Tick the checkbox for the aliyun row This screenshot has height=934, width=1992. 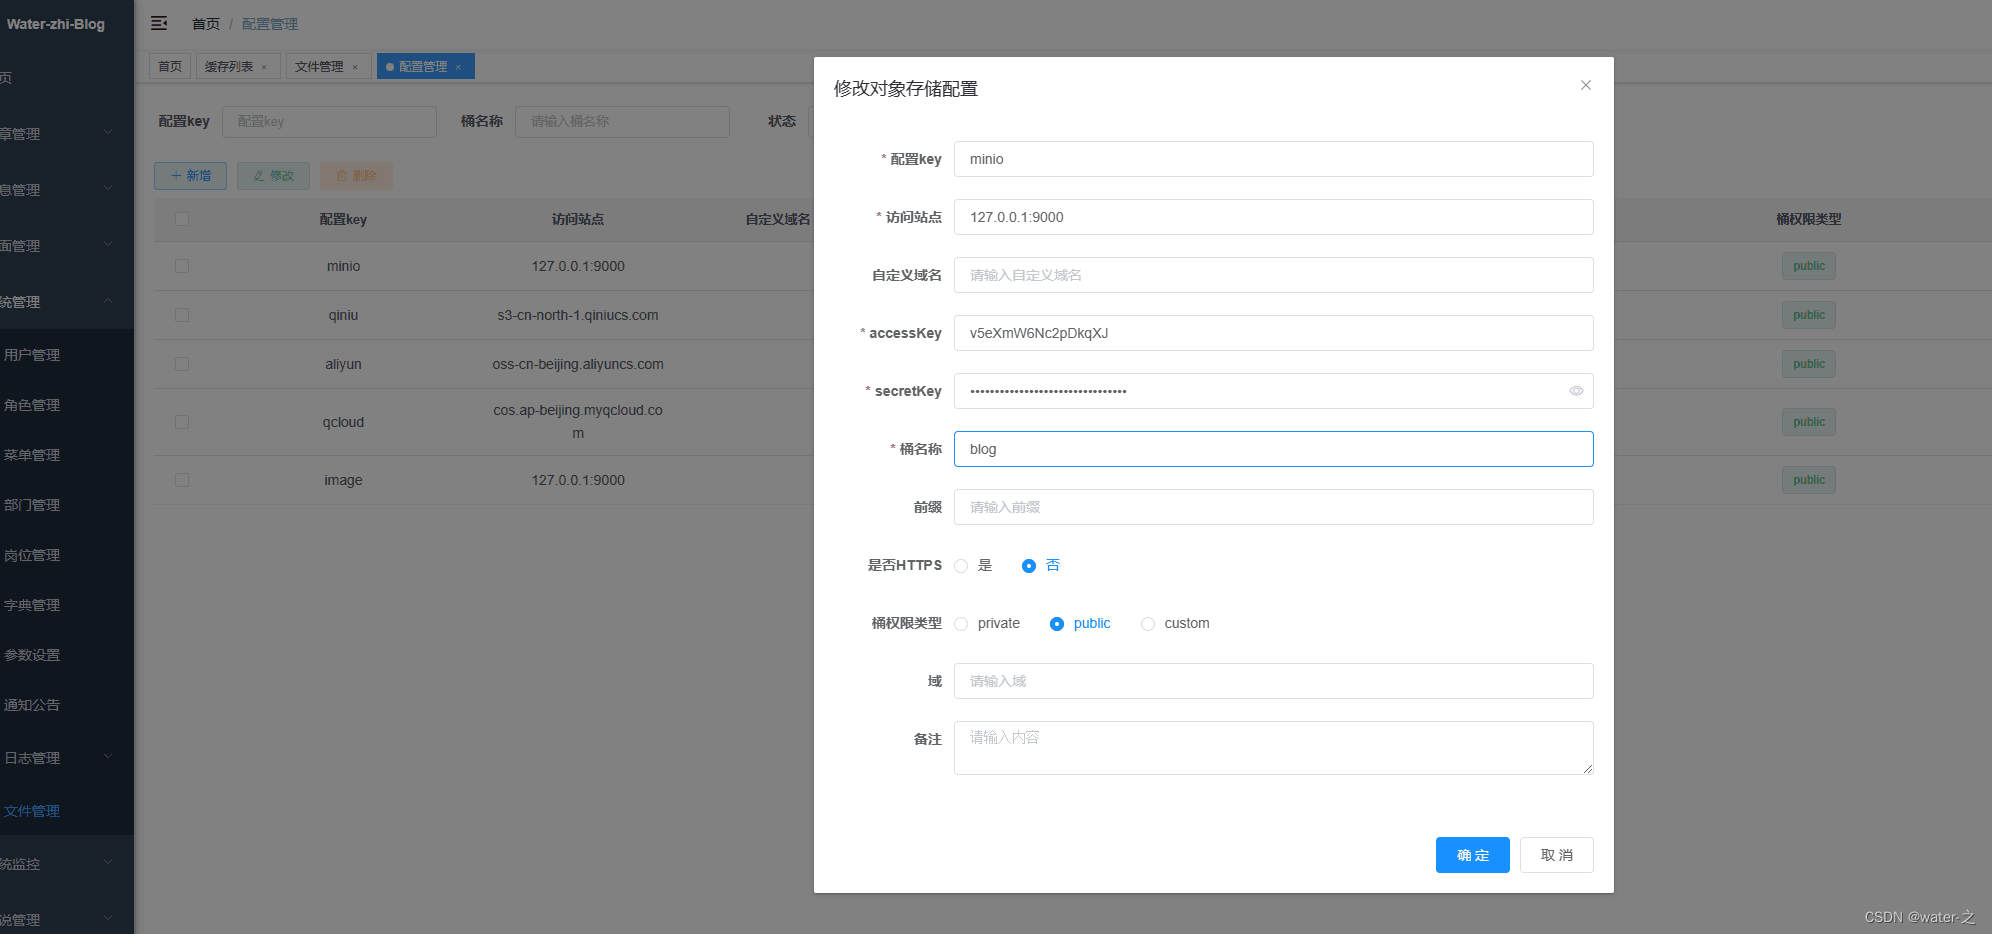[182, 364]
